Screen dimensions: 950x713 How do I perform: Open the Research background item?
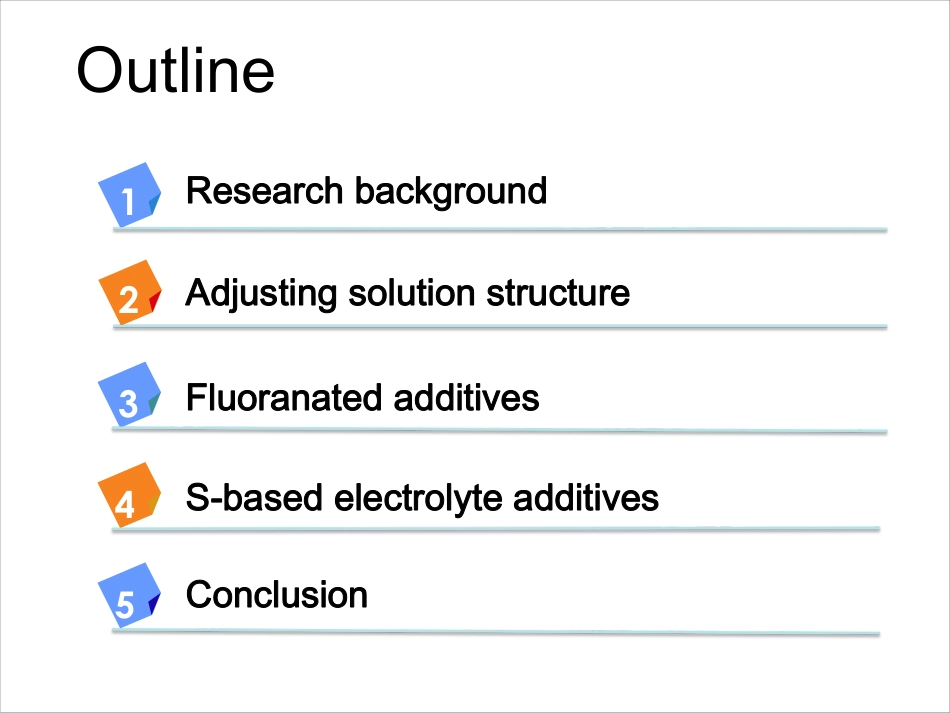(367, 191)
